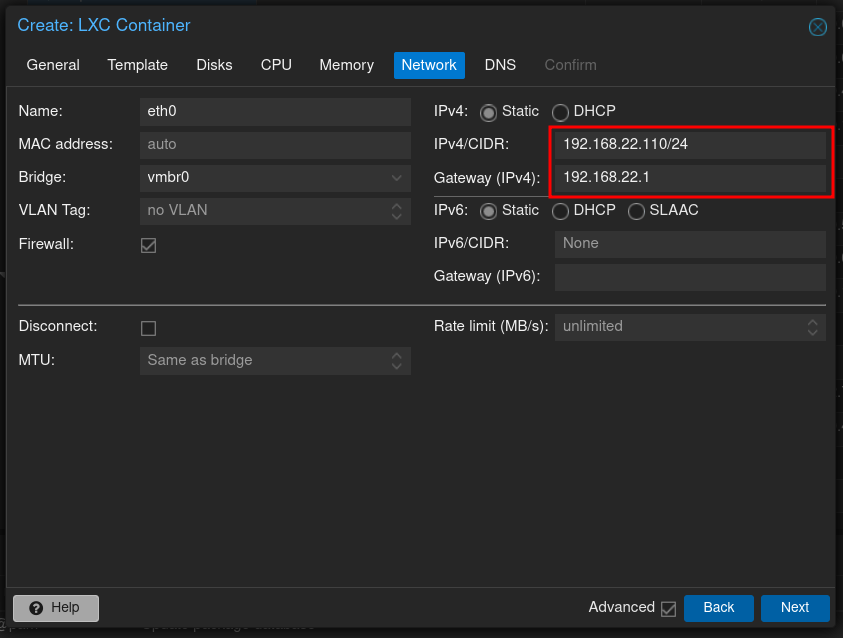This screenshot has height=638, width=843.
Task: Enable the Disconnect checkbox
Action: (x=148, y=328)
